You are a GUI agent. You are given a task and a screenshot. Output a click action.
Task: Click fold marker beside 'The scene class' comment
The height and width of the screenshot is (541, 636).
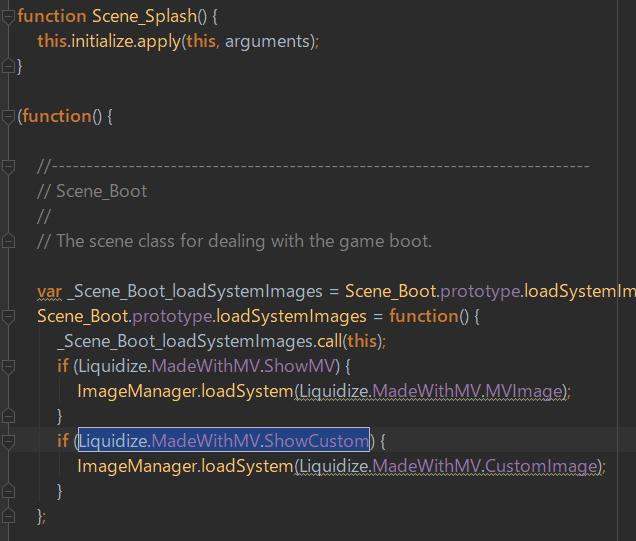coord(8,241)
